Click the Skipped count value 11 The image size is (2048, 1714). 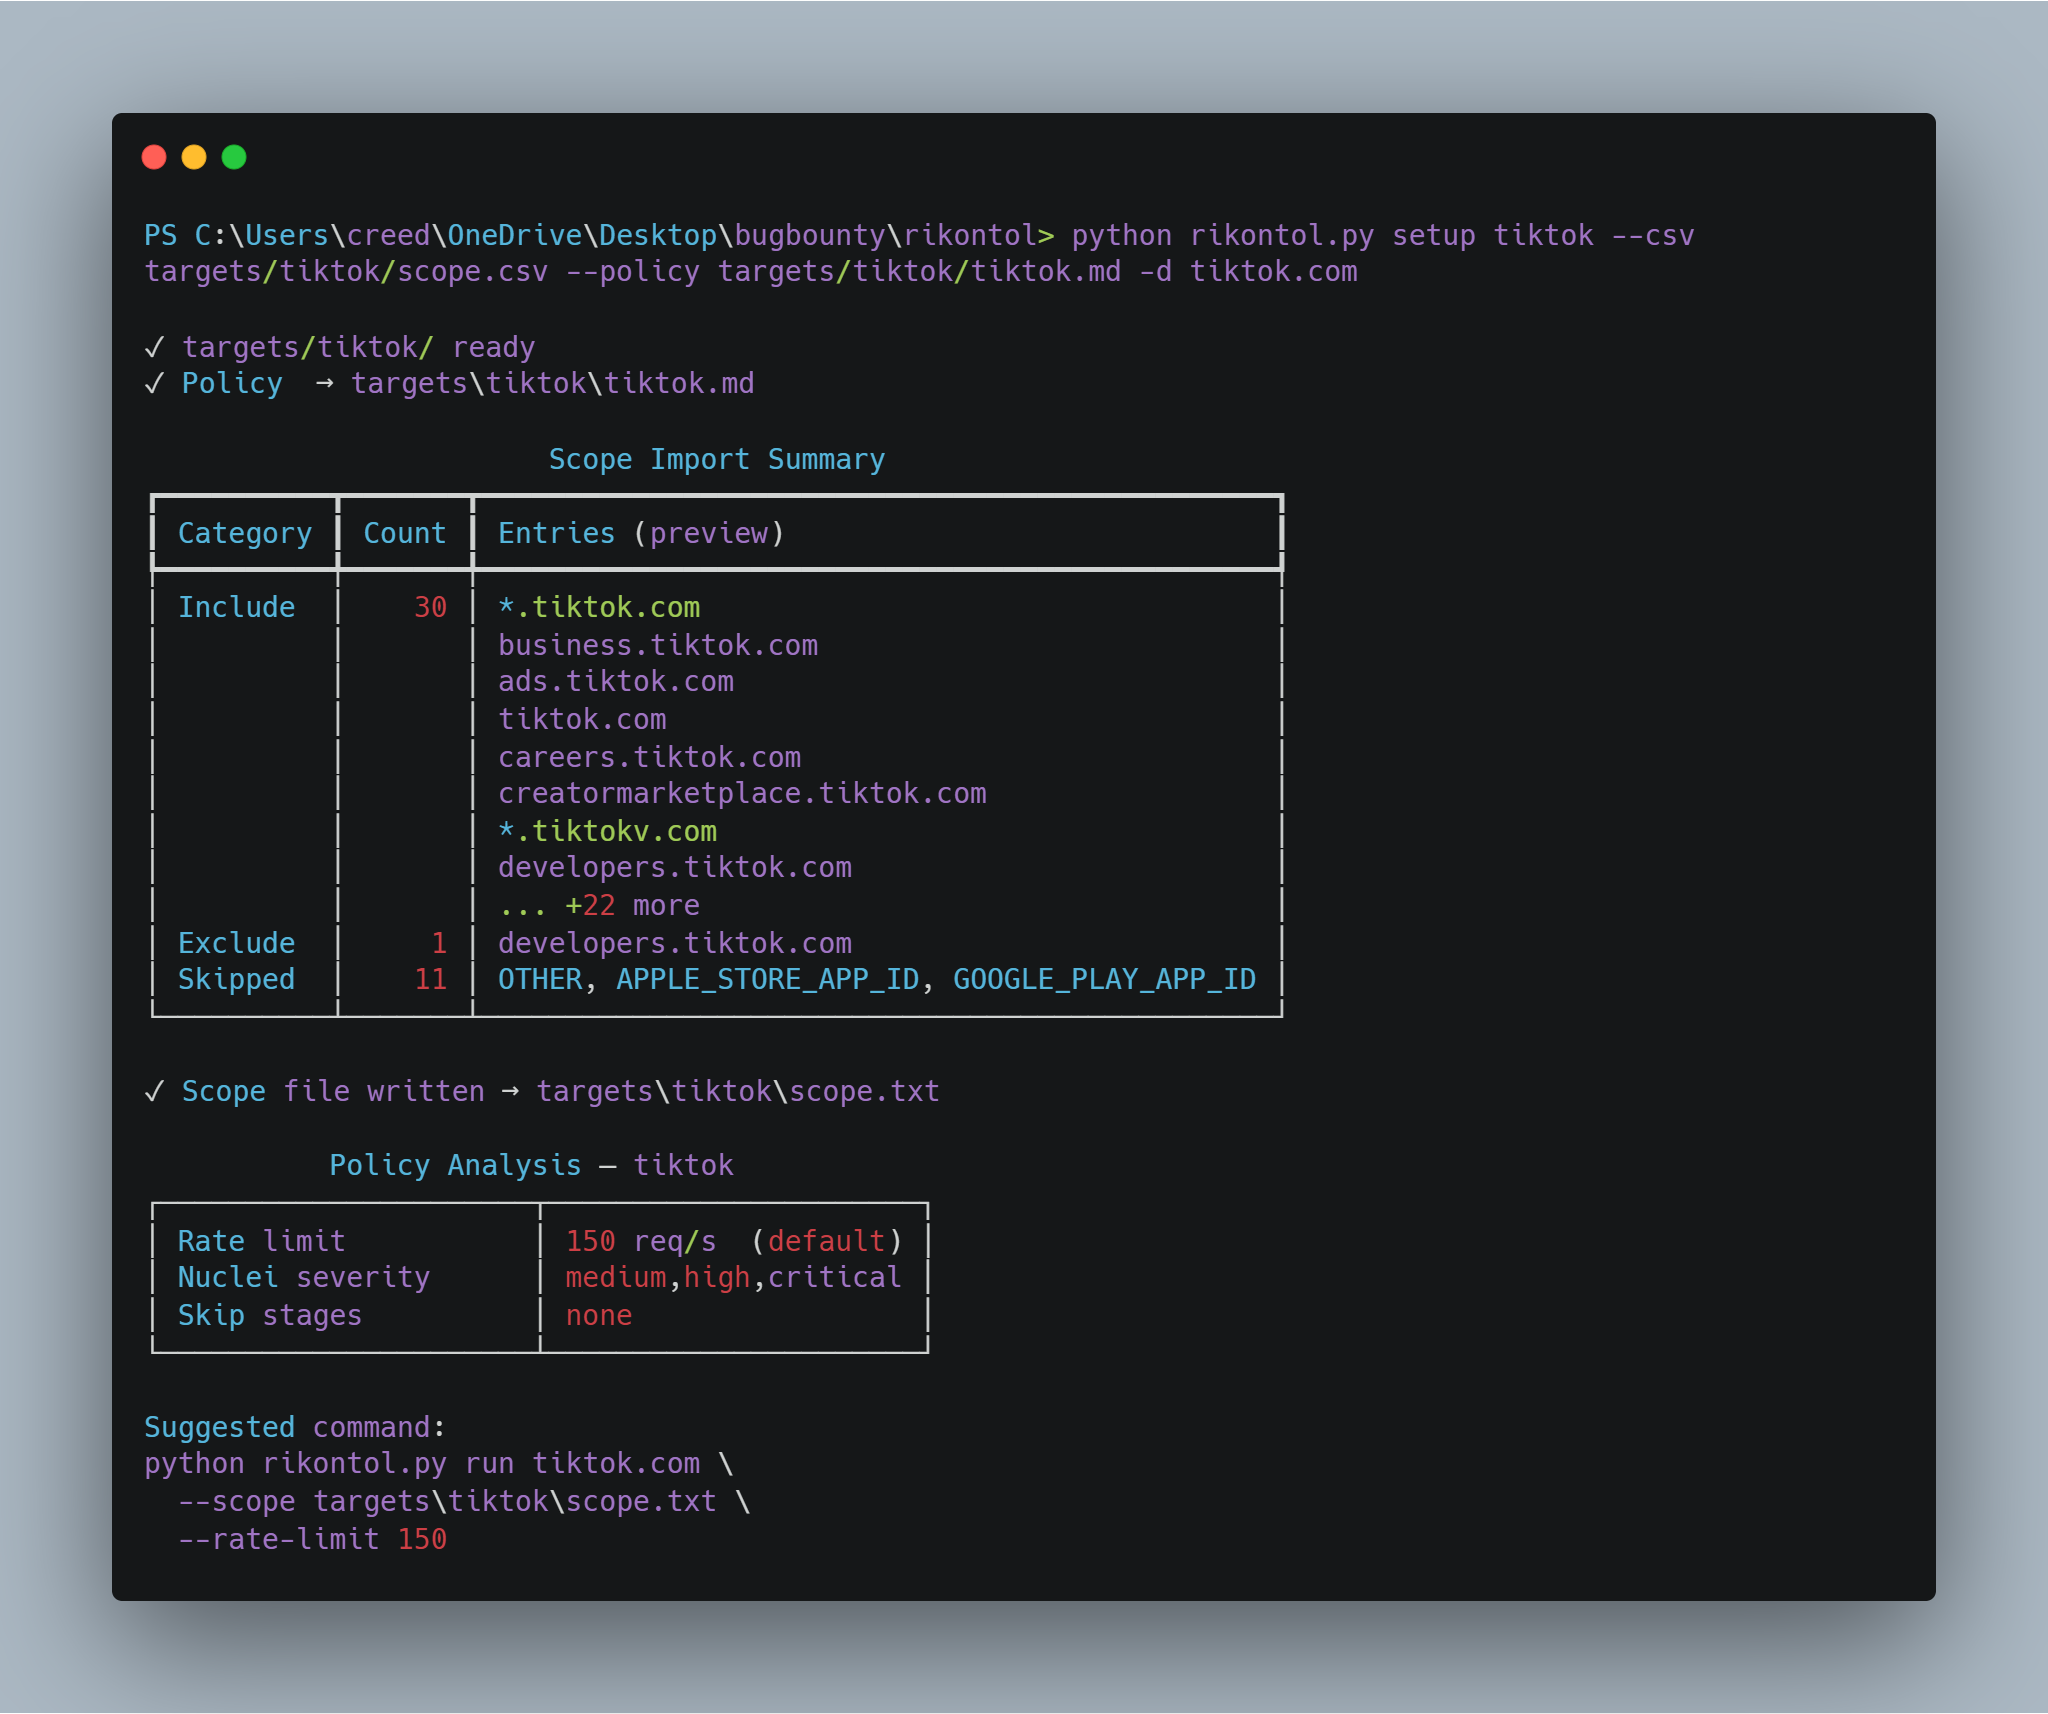click(x=430, y=979)
